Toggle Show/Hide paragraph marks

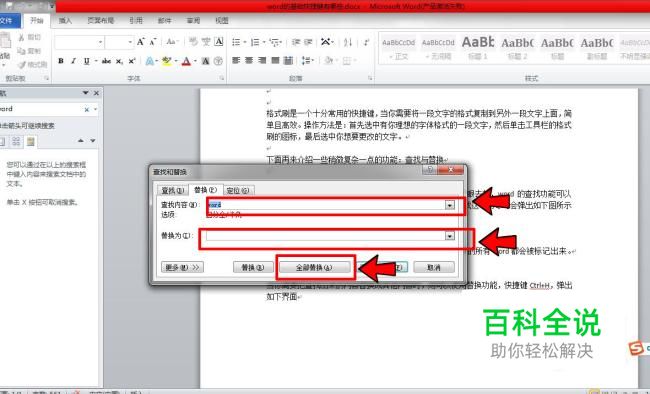pos(366,42)
